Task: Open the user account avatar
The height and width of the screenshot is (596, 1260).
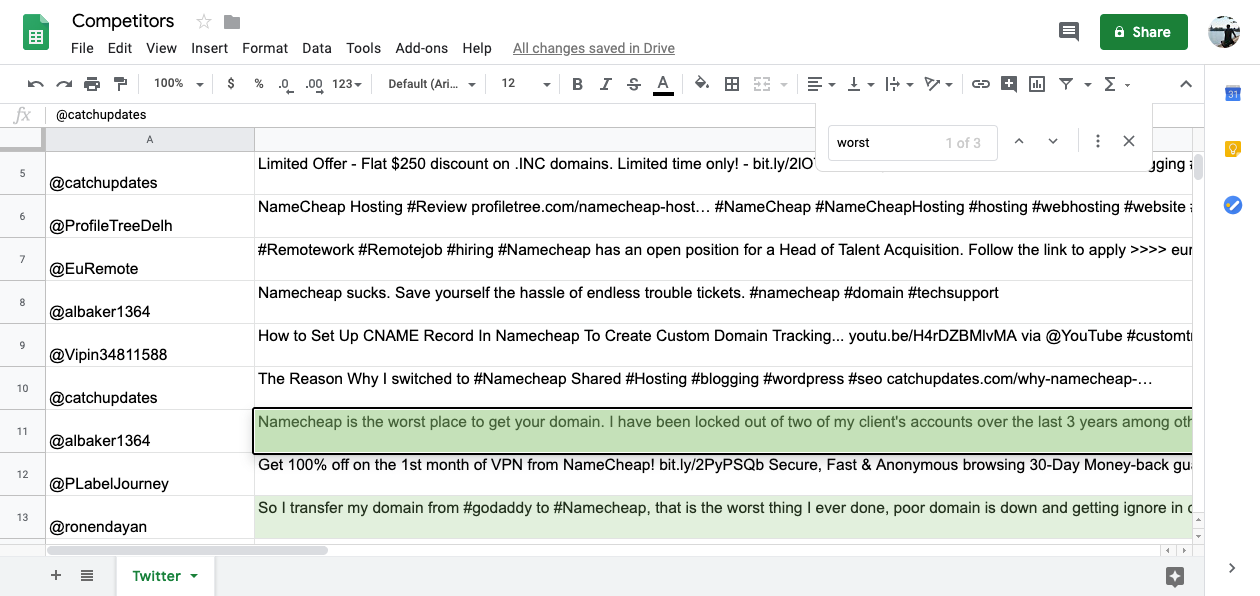Action: 1224,32
